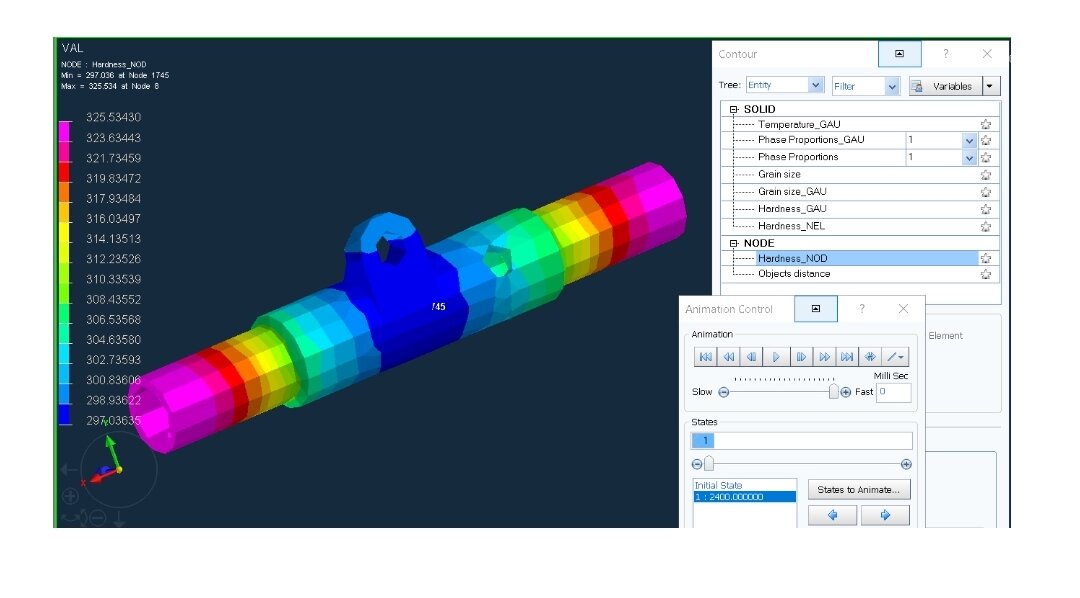Viewport: 1080px width, 598px height.
Task: Jump to first animation state
Action: pyautogui.click(x=705, y=357)
